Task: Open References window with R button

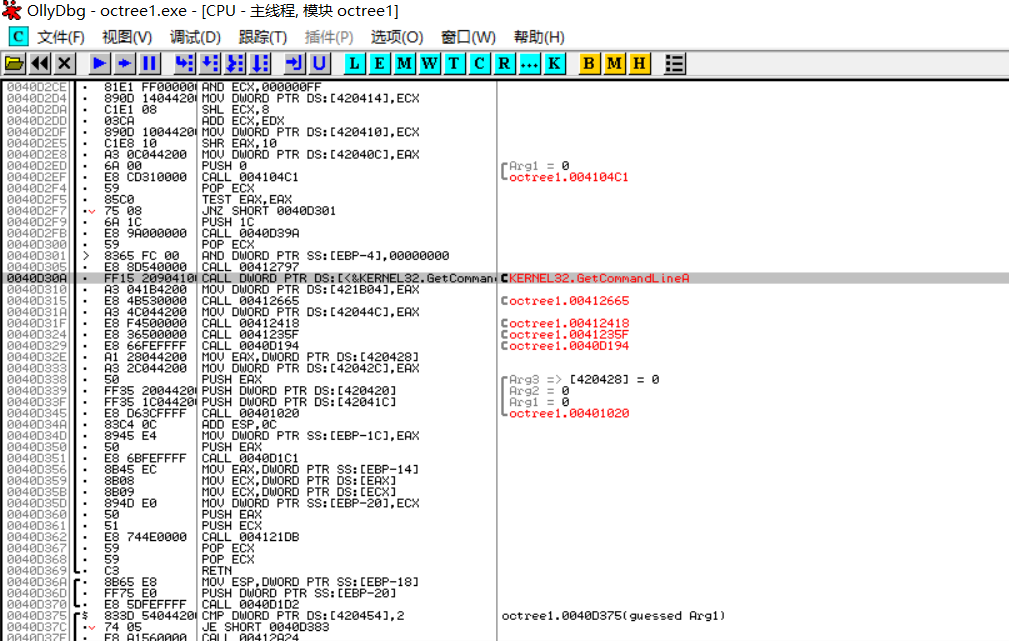Action: click(x=504, y=64)
